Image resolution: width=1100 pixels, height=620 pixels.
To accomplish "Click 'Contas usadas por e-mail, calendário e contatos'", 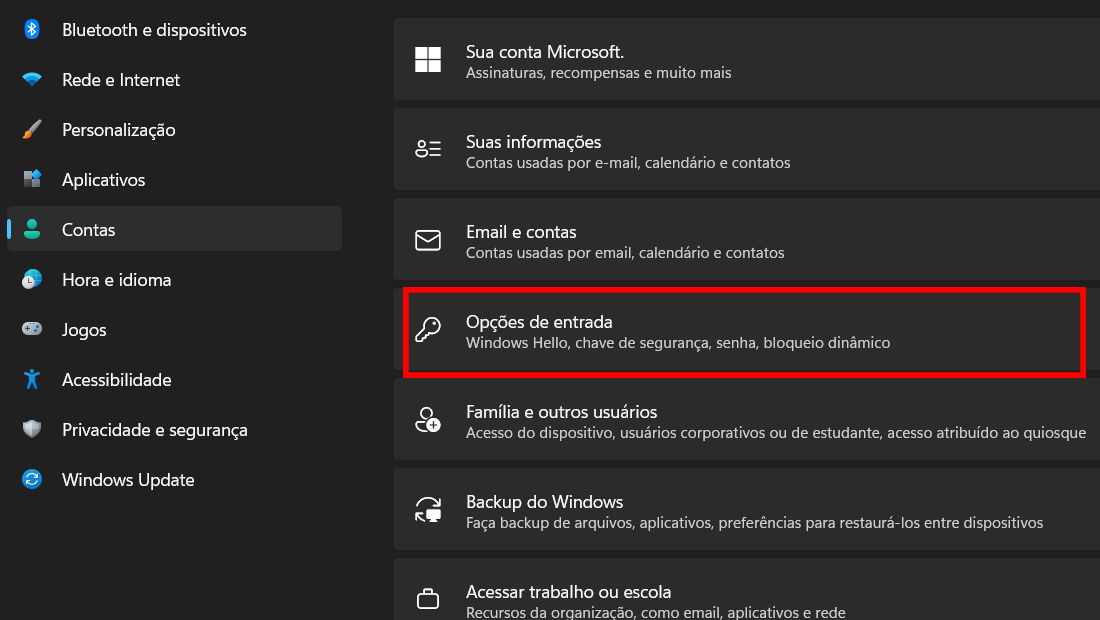I will [x=628, y=163].
